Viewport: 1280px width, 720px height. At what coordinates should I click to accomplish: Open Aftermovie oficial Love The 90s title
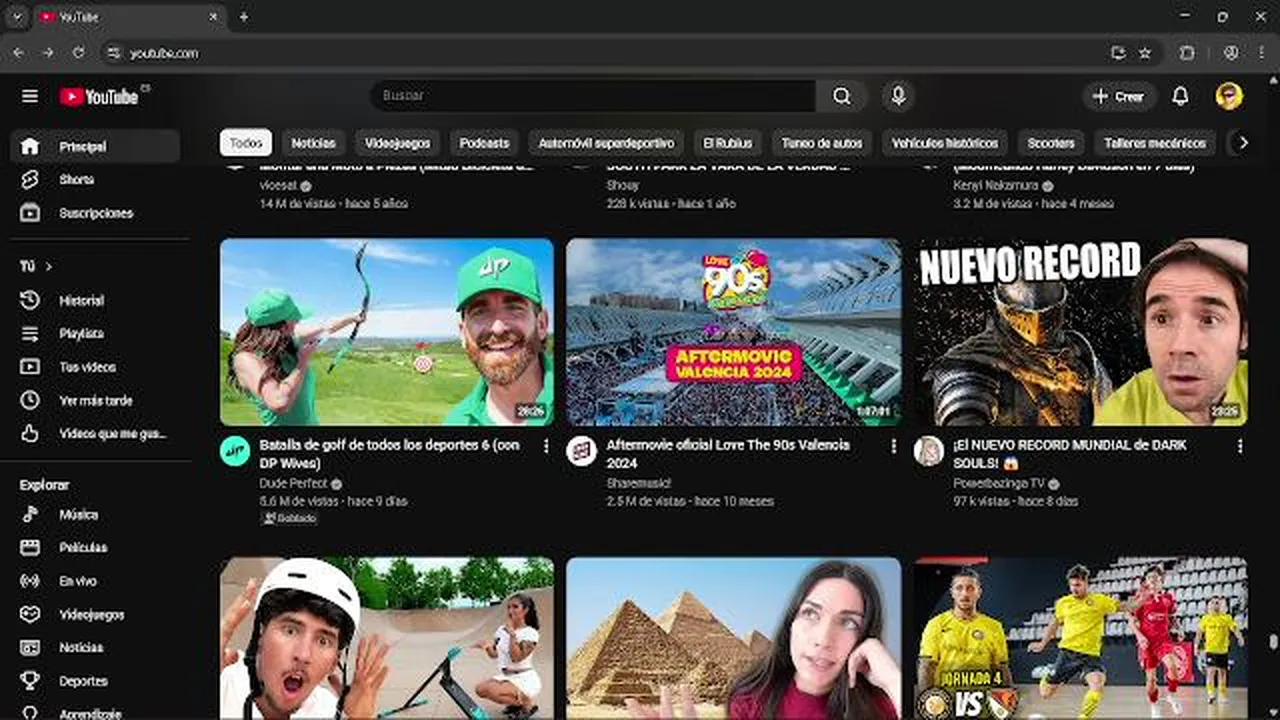tap(728, 454)
